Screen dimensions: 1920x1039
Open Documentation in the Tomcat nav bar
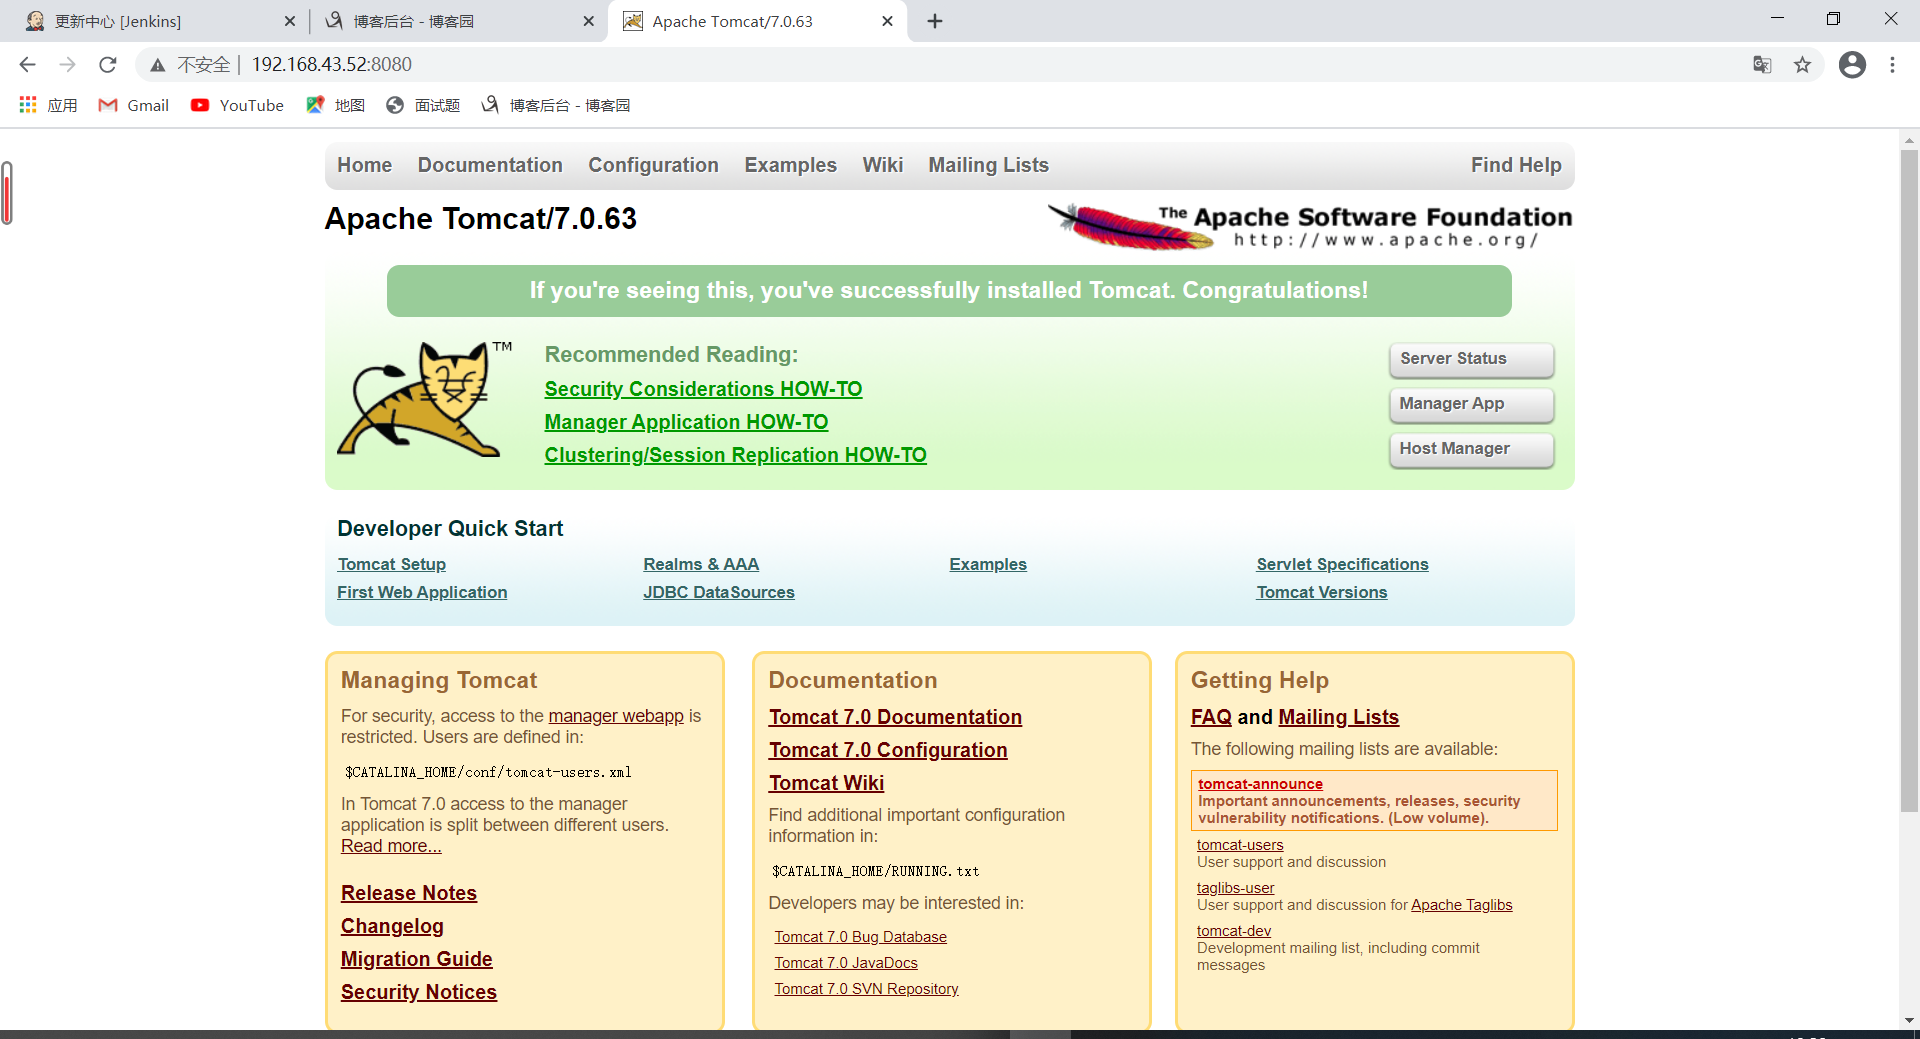(490, 165)
